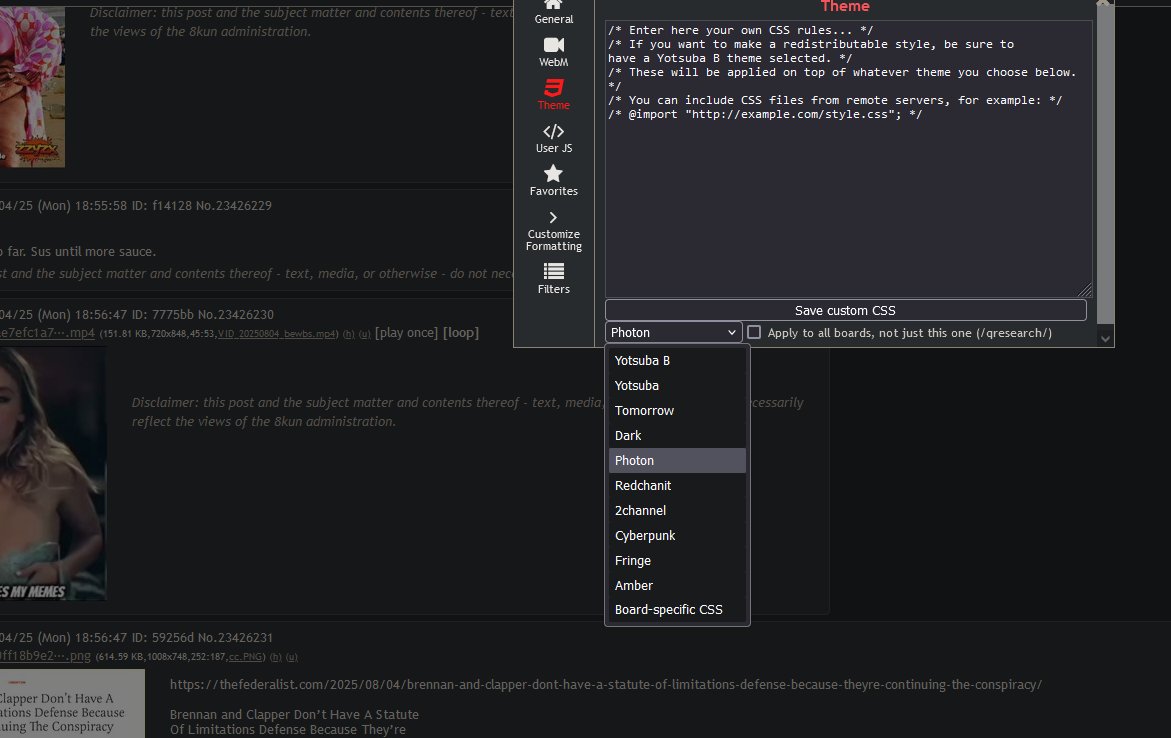The image size is (1171, 738).
Task: Open the truncated .mp4 file link
Action: click(47, 333)
